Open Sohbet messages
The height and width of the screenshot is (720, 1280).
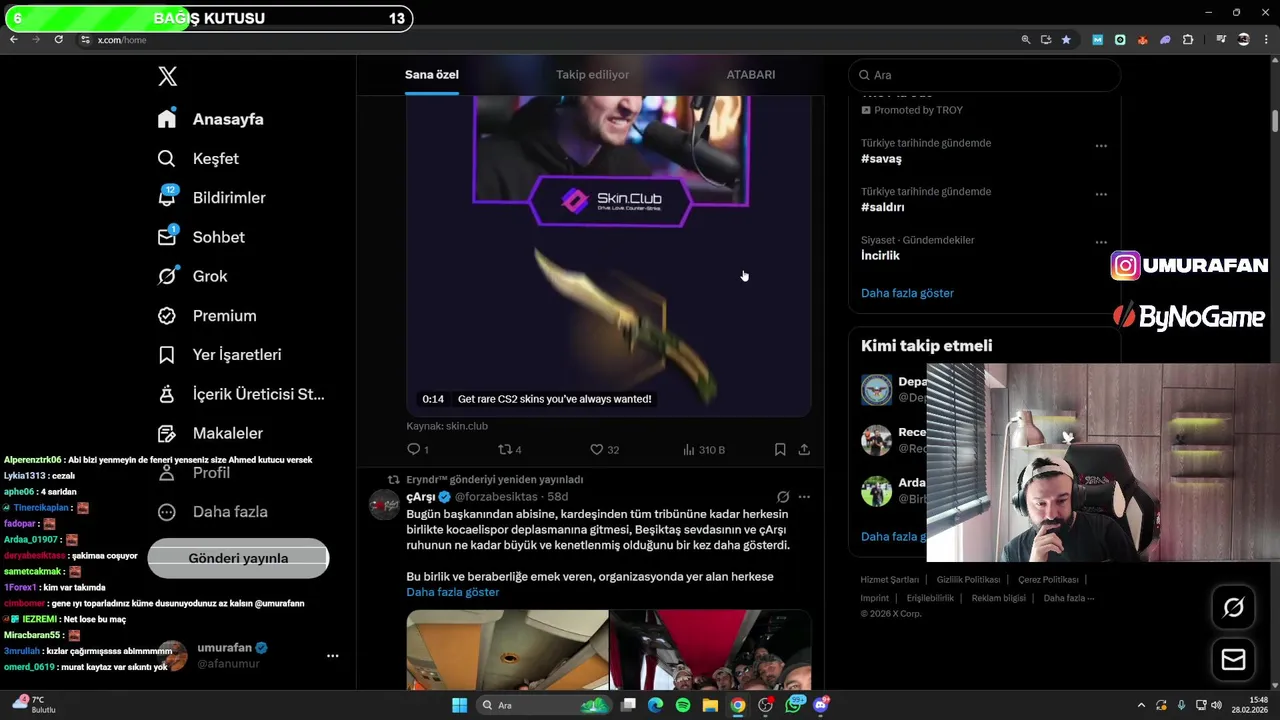(202, 237)
